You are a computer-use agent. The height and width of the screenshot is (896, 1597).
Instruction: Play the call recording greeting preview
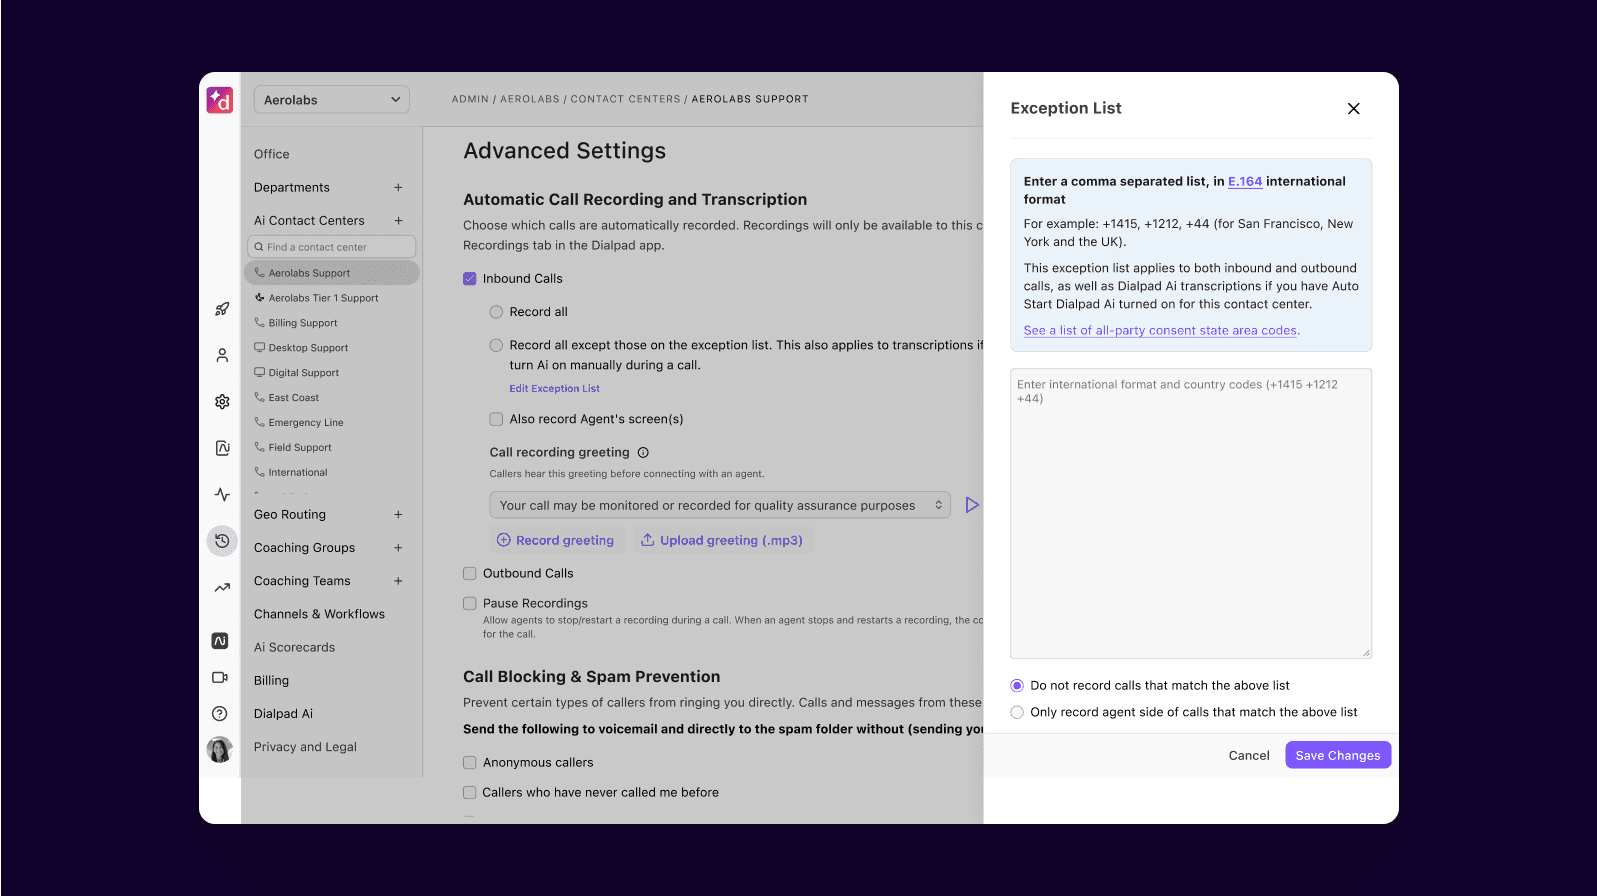pyautogui.click(x=971, y=505)
